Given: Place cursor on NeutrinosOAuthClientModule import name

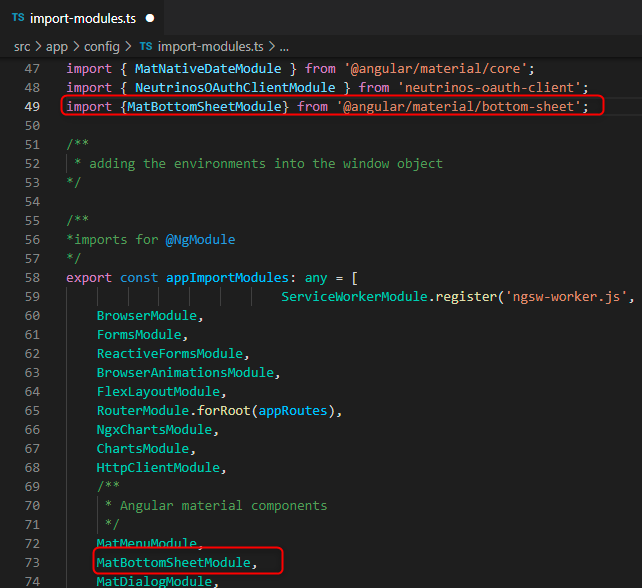Looking at the screenshot, I should click(x=235, y=88).
